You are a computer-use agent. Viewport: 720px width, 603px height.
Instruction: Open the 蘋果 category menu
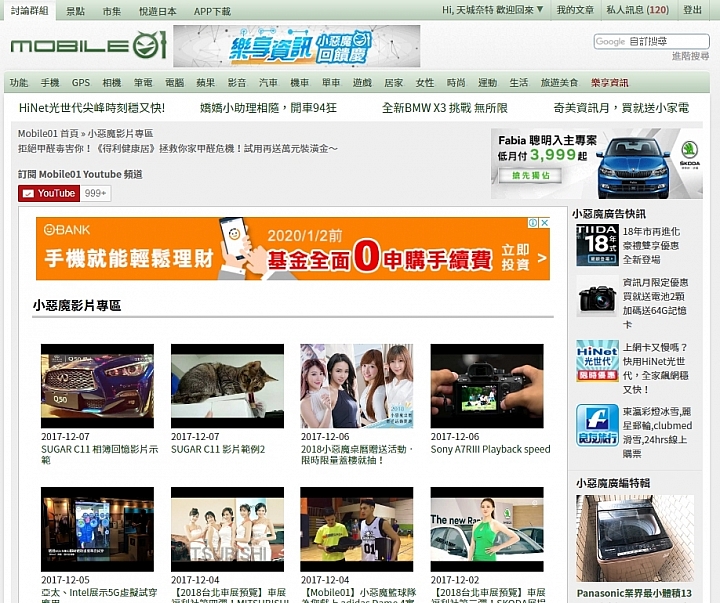pyautogui.click(x=205, y=83)
